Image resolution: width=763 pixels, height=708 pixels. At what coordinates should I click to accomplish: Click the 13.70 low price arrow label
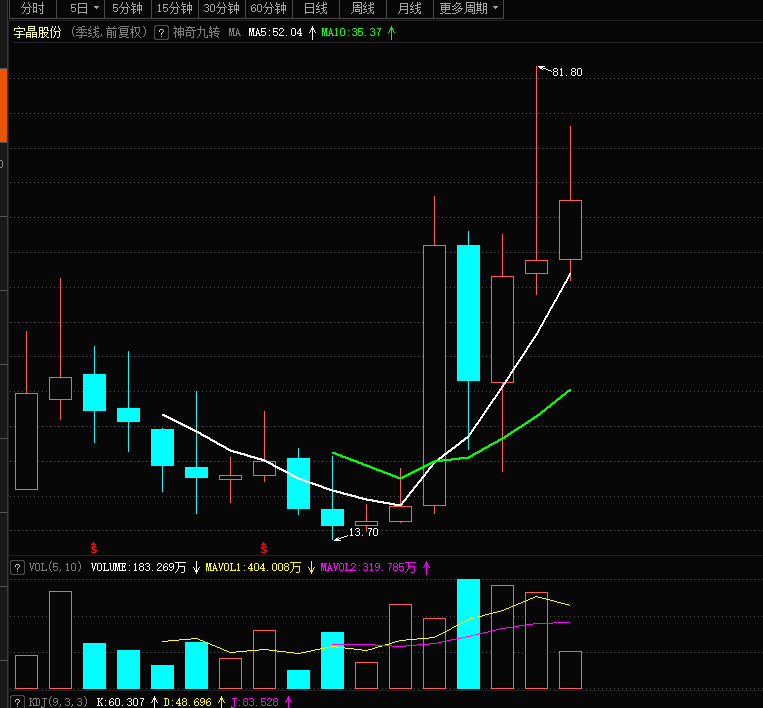[x=362, y=532]
